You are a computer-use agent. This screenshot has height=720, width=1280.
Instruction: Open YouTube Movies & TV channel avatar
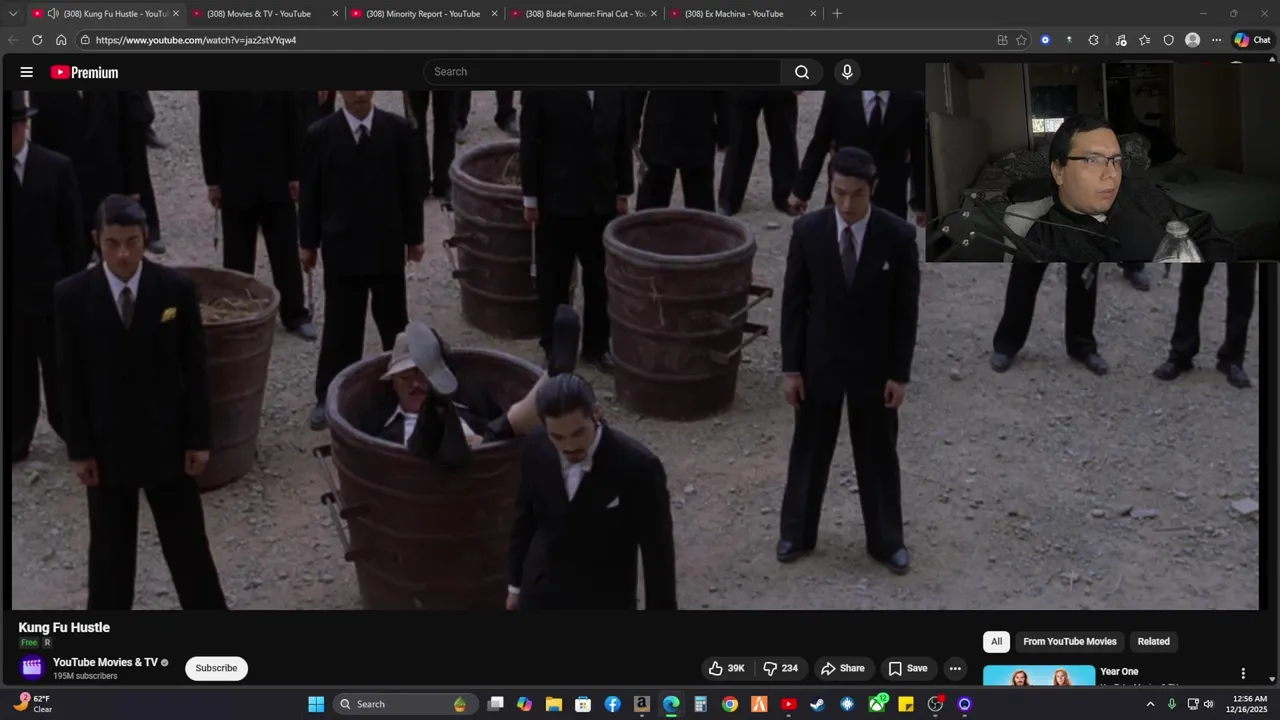[32, 667]
